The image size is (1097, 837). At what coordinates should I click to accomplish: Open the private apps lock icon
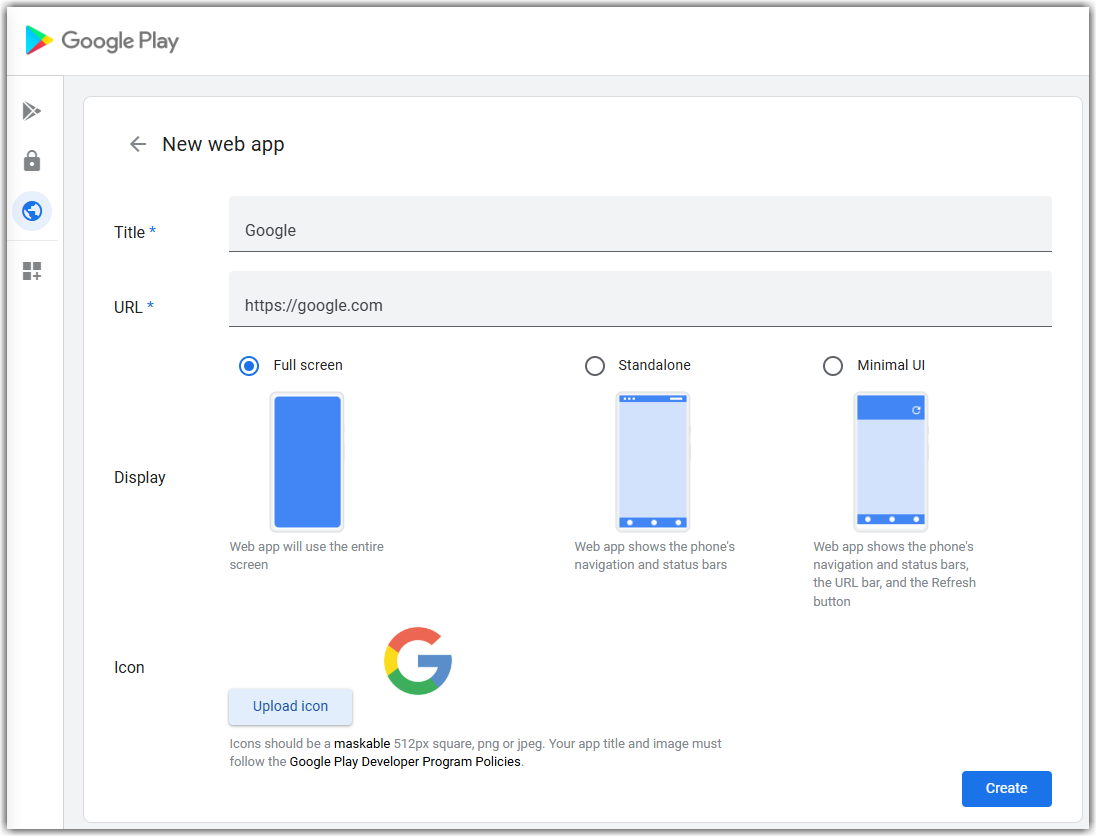click(x=31, y=161)
